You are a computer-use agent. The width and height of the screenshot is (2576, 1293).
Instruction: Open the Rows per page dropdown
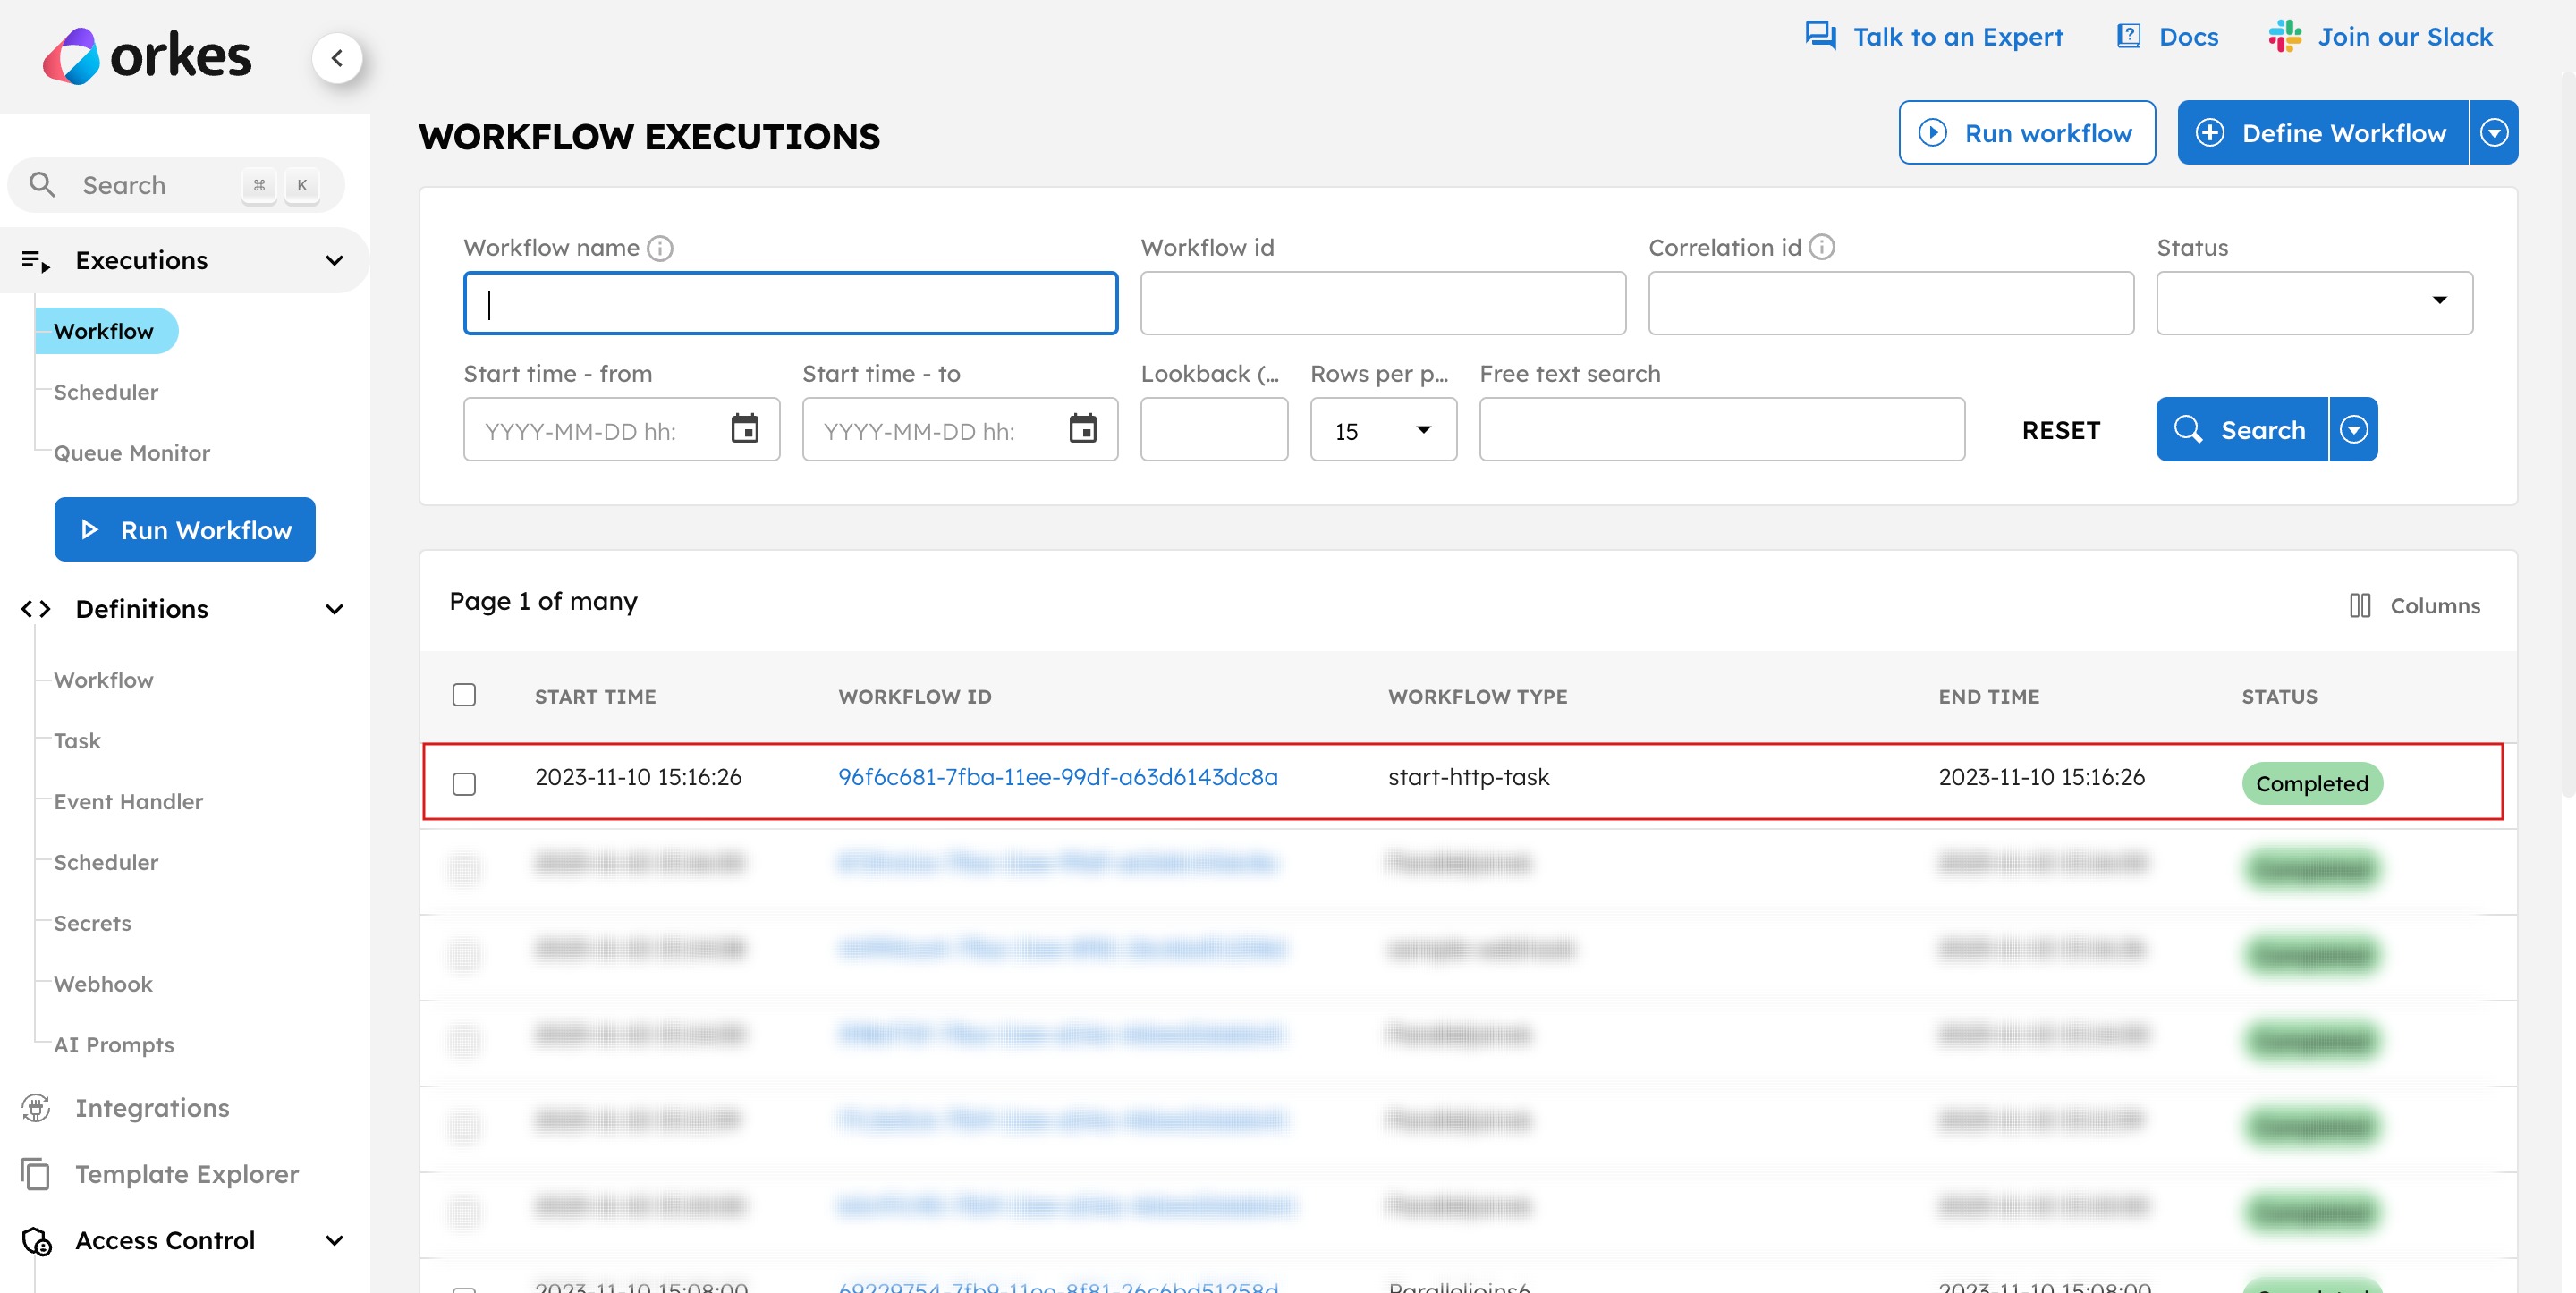tap(1383, 429)
